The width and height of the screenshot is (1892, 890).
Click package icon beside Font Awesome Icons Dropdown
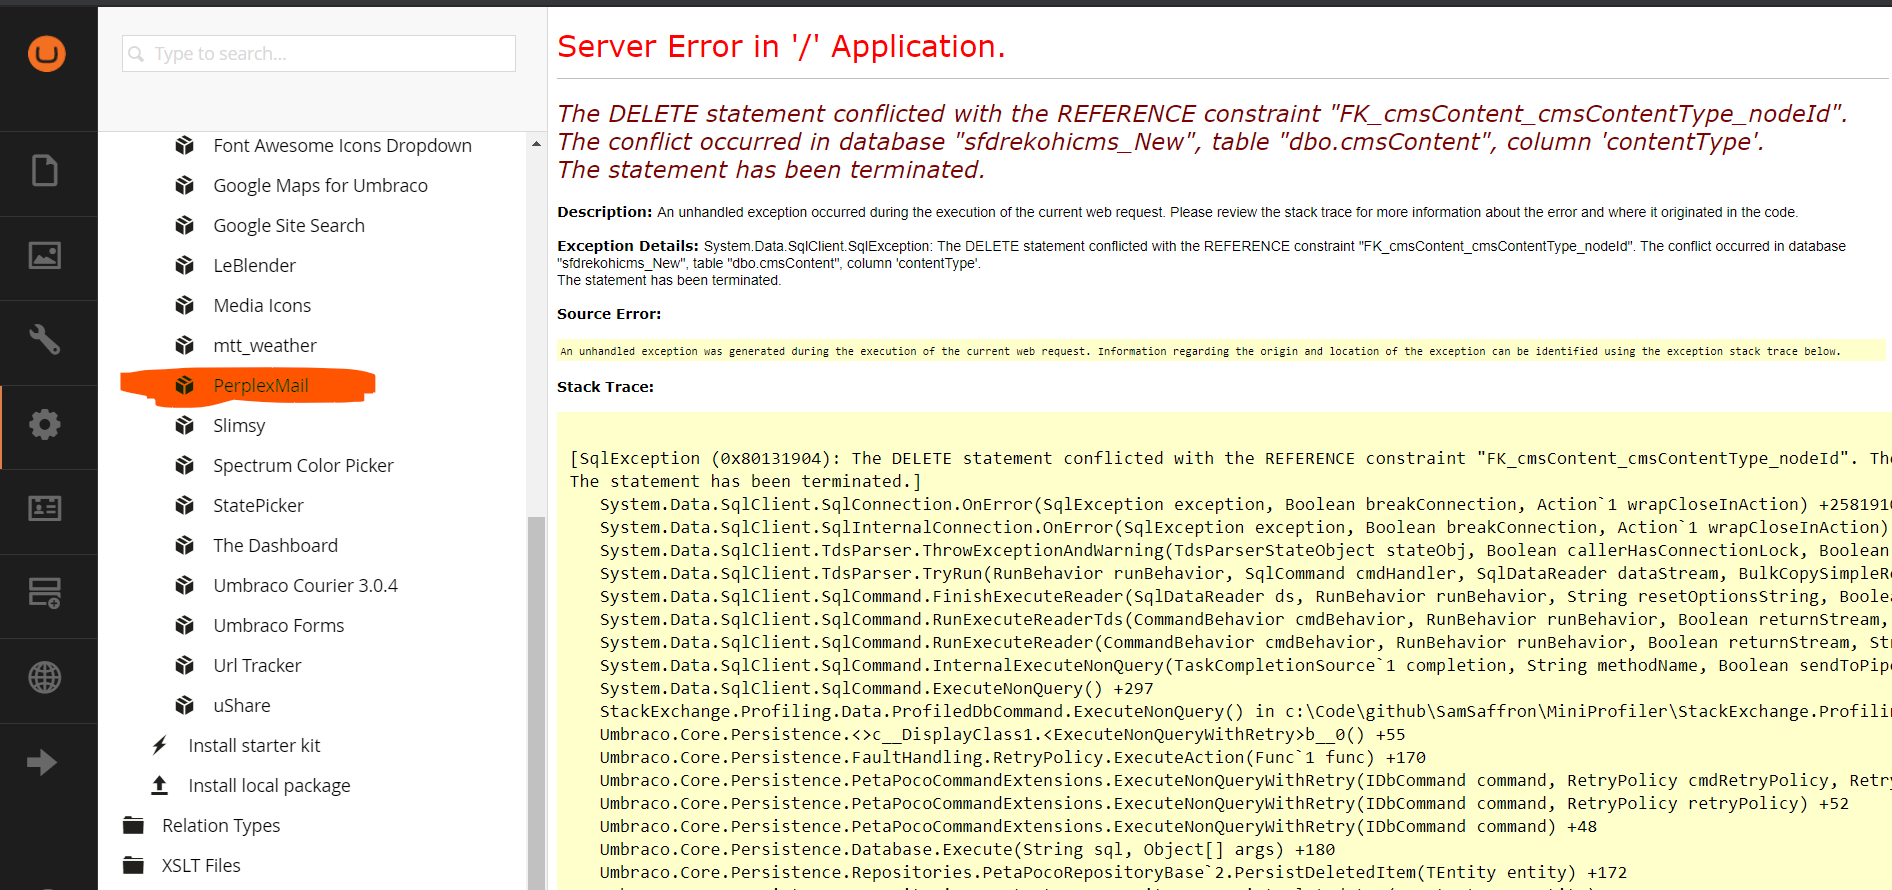[184, 146]
